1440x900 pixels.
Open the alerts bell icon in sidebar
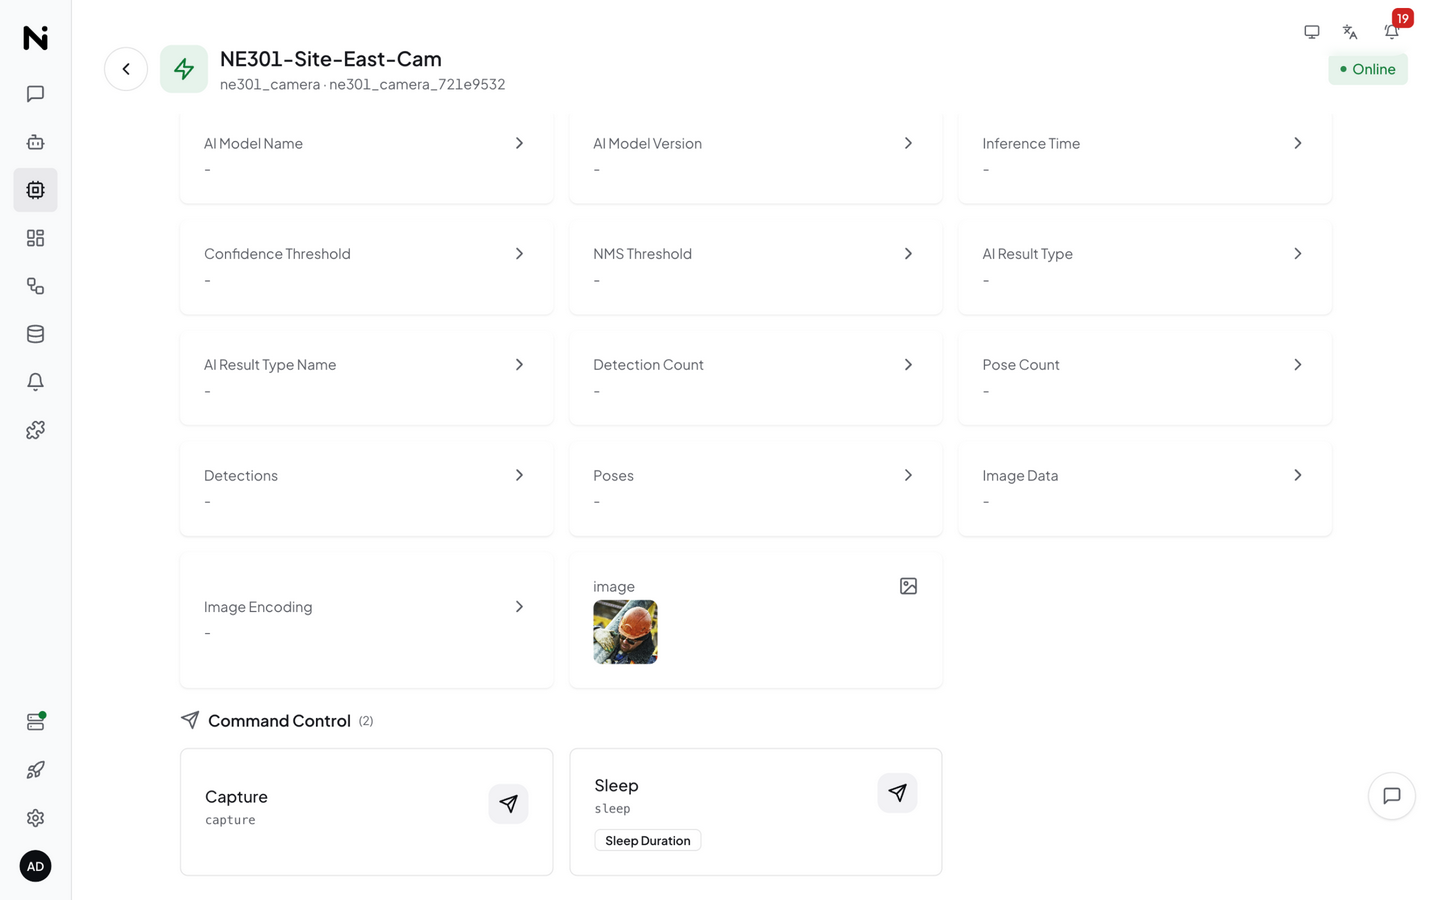[x=35, y=382]
